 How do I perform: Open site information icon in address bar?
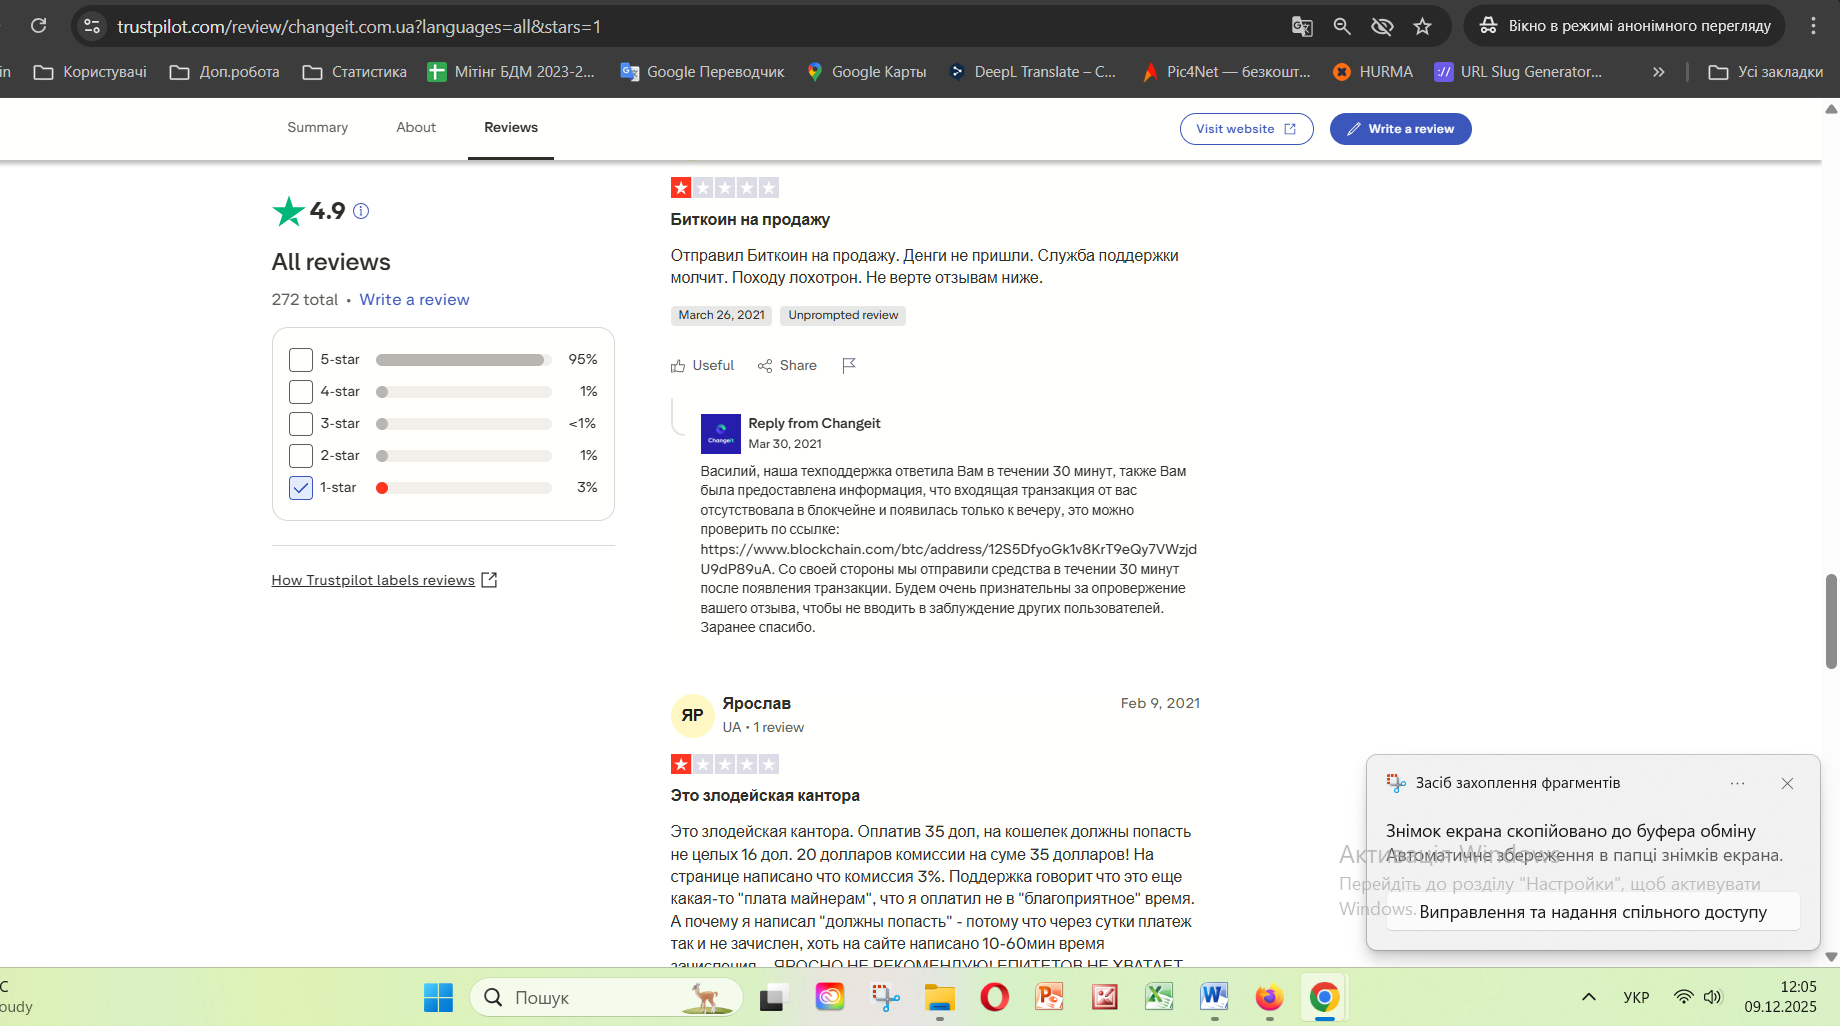pos(92,26)
